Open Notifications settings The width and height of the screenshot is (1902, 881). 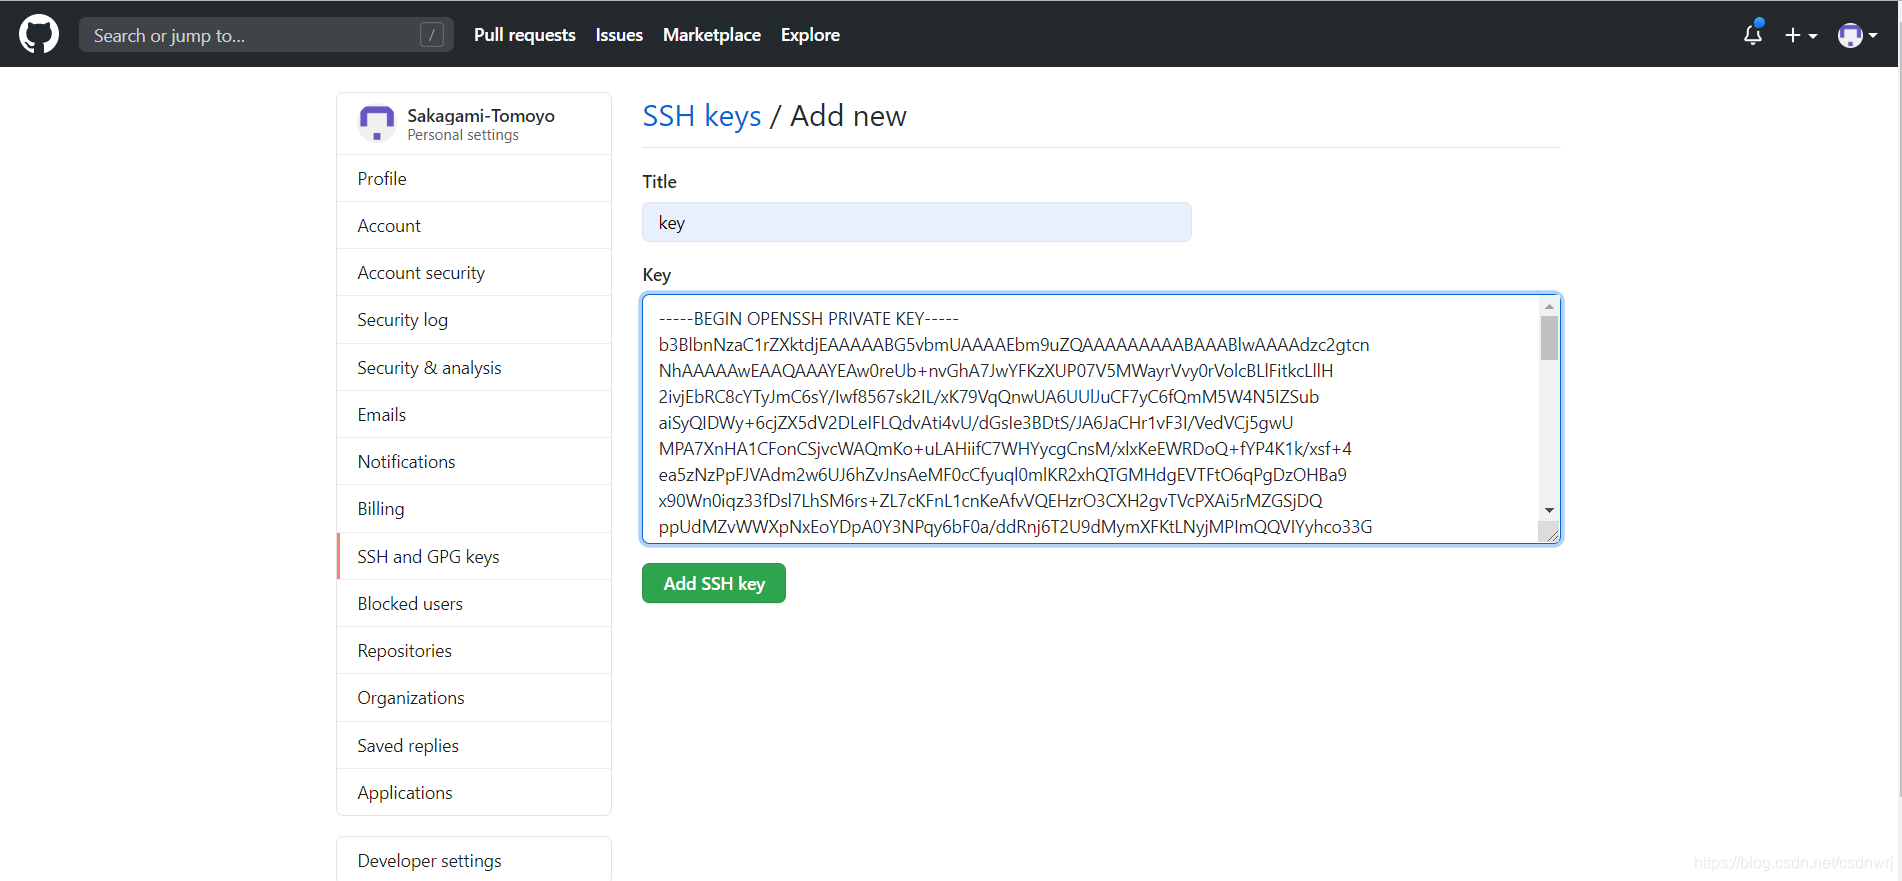(474, 462)
